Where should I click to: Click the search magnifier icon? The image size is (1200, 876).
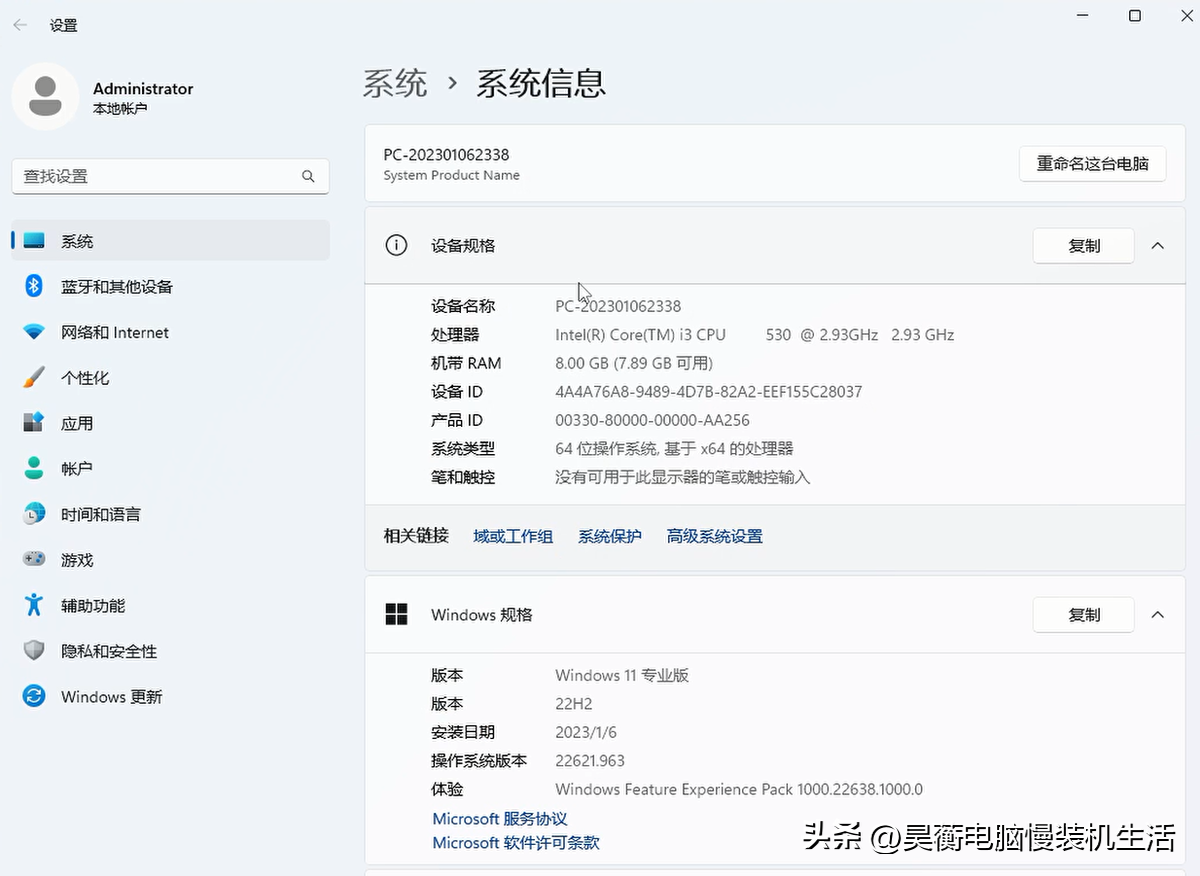tap(308, 176)
